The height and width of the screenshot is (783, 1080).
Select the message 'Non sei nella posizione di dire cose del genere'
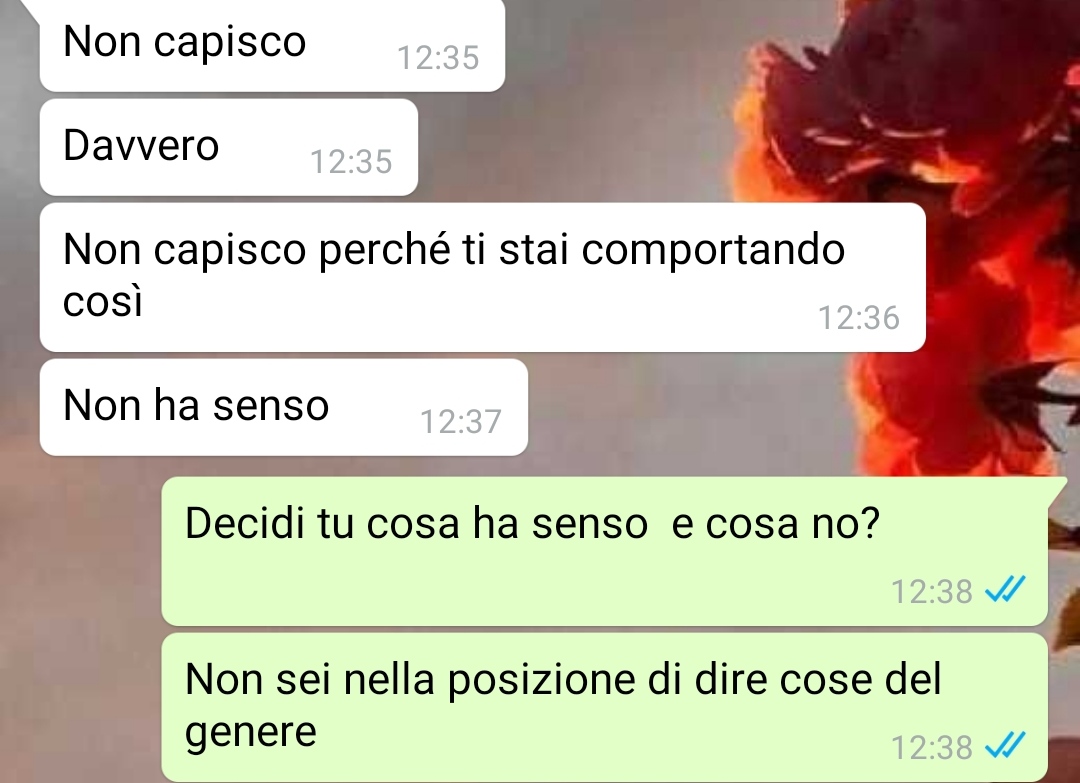(x=605, y=707)
